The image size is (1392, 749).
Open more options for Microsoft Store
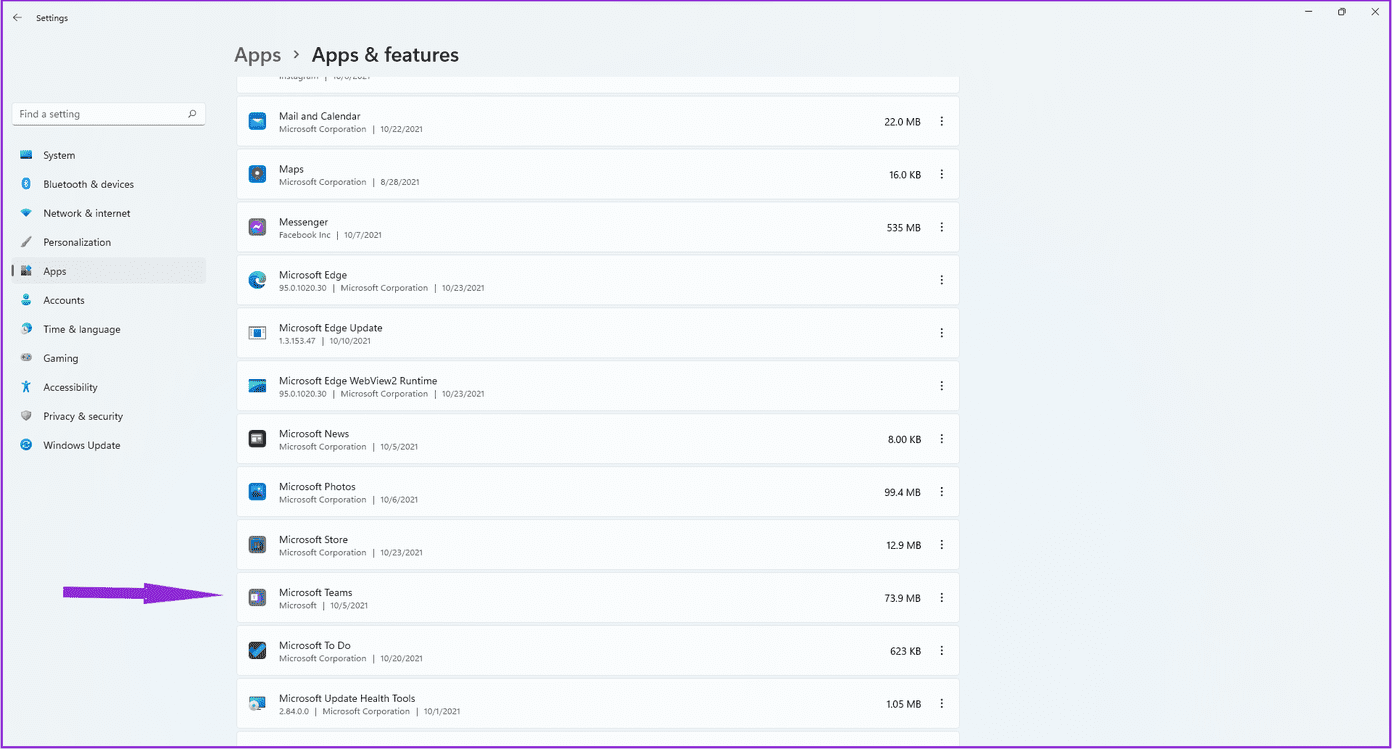pos(941,546)
